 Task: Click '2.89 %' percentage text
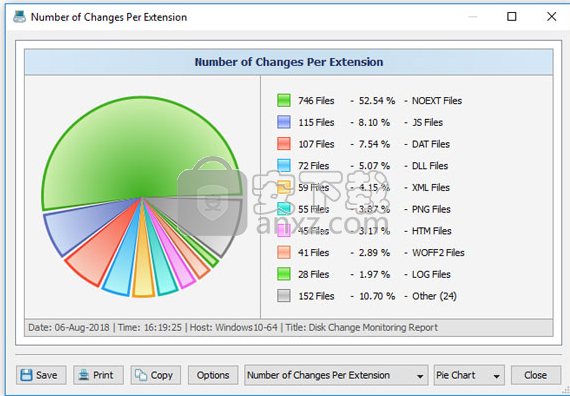click(x=374, y=253)
